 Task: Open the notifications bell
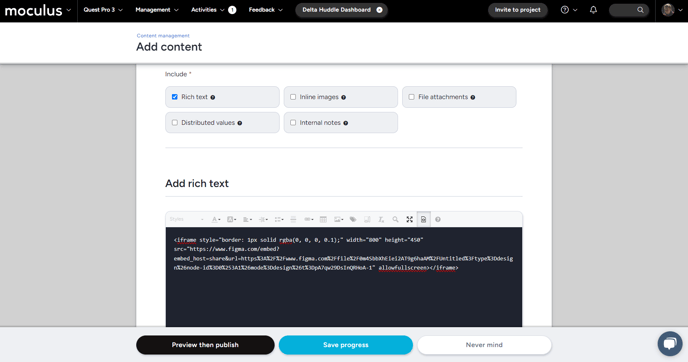[593, 10]
